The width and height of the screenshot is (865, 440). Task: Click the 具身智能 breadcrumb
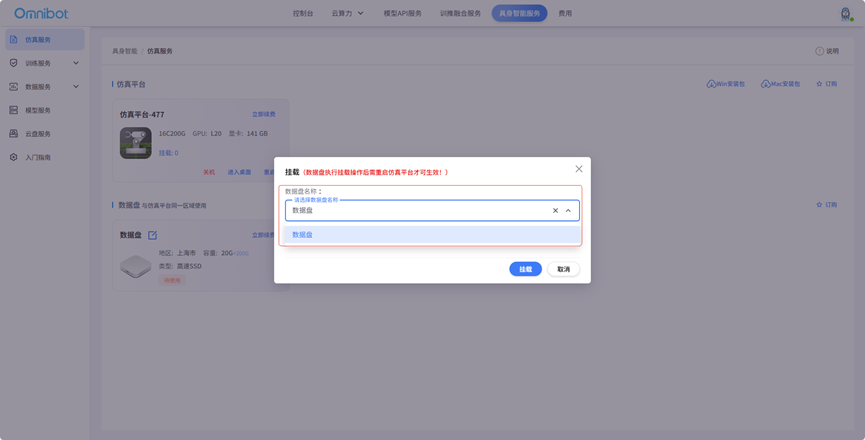point(125,51)
